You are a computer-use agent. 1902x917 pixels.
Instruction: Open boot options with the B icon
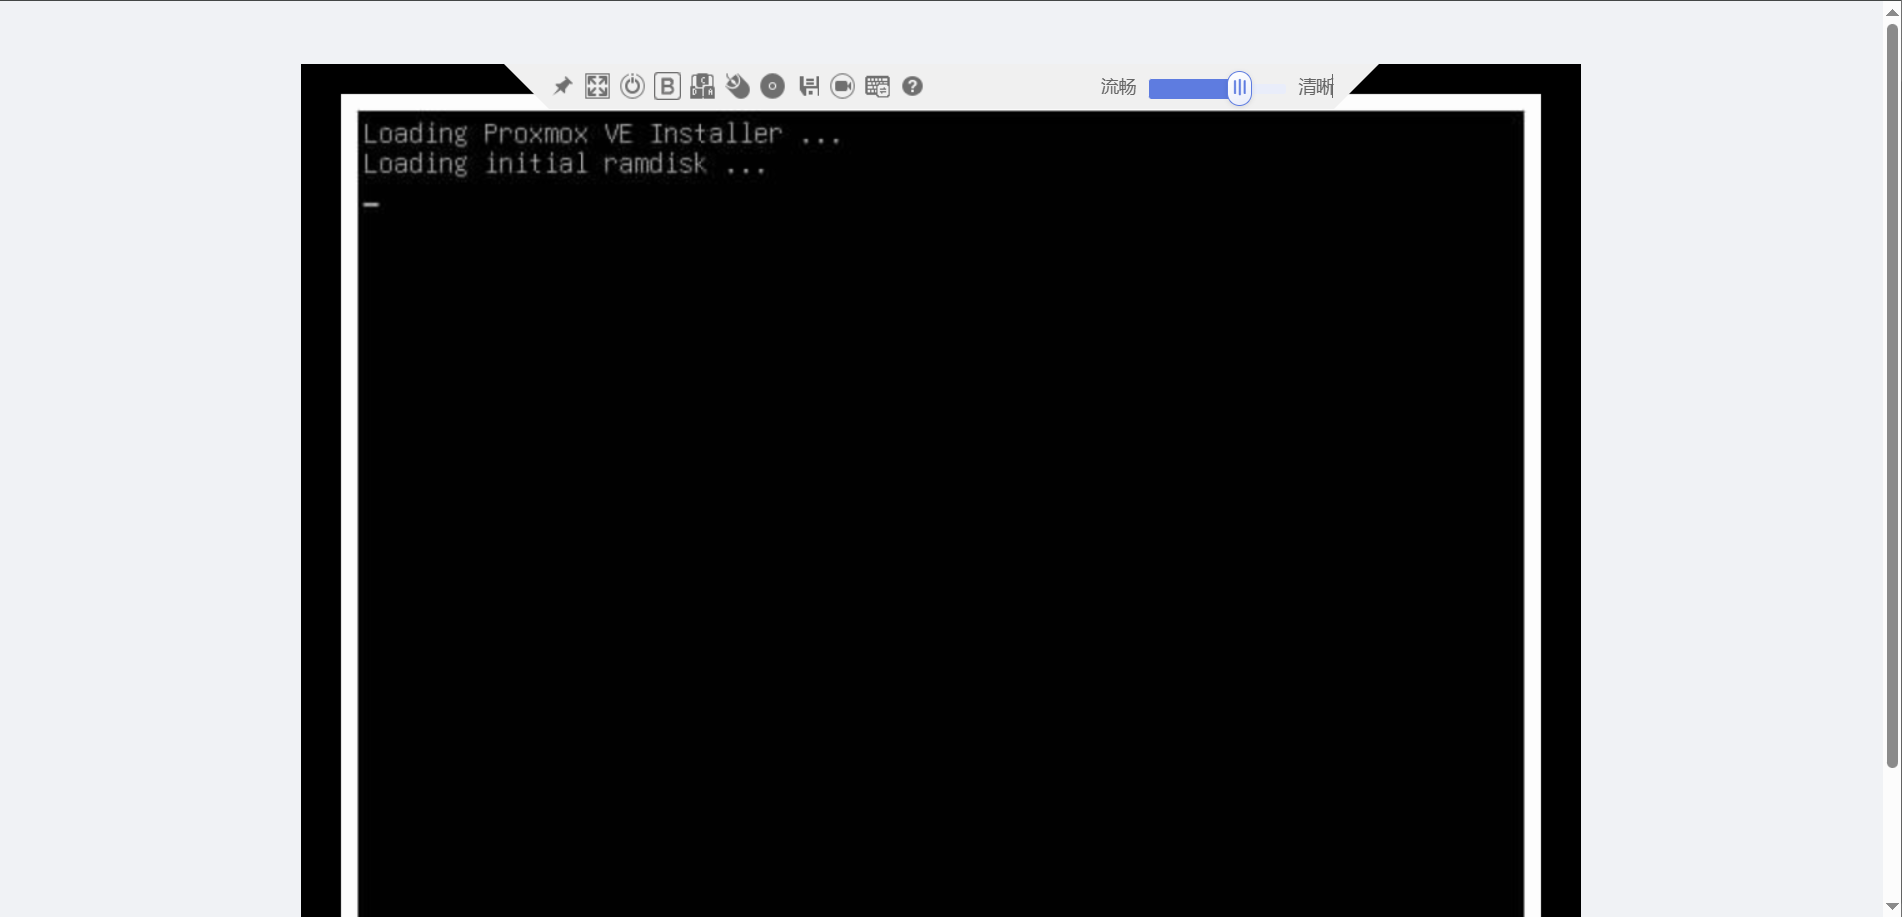click(x=667, y=87)
